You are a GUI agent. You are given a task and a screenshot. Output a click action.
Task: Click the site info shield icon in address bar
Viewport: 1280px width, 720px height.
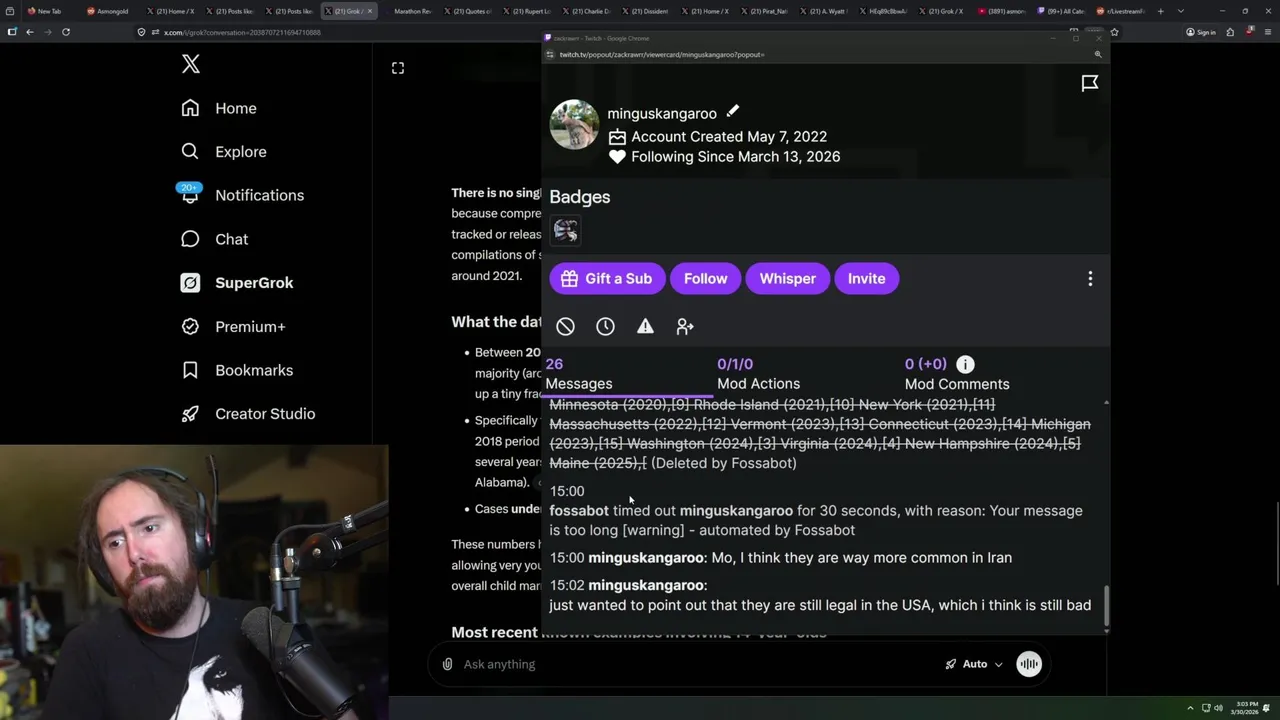click(142, 32)
